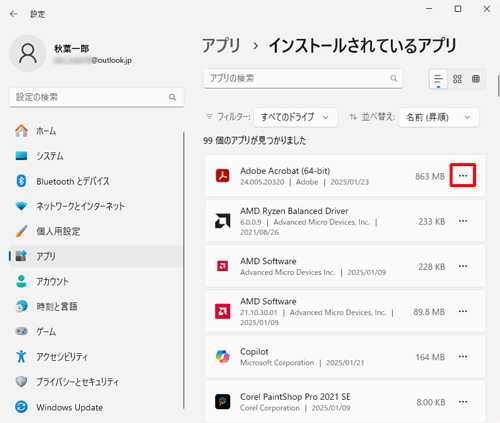Image resolution: width=500 pixels, height=423 pixels.
Task: Open Windows Update settings
Action: click(x=96, y=407)
